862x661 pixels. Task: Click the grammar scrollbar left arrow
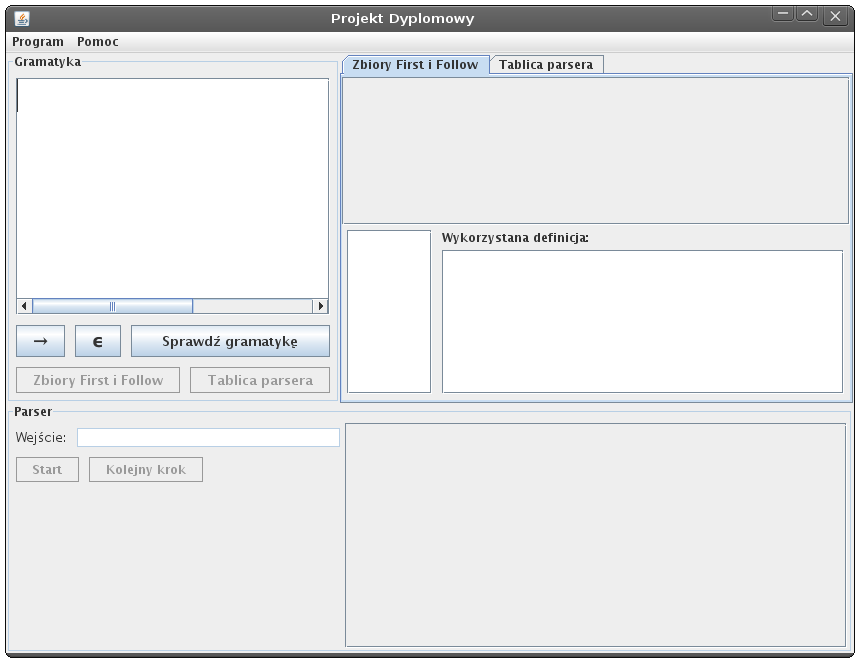pyautogui.click(x=24, y=306)
